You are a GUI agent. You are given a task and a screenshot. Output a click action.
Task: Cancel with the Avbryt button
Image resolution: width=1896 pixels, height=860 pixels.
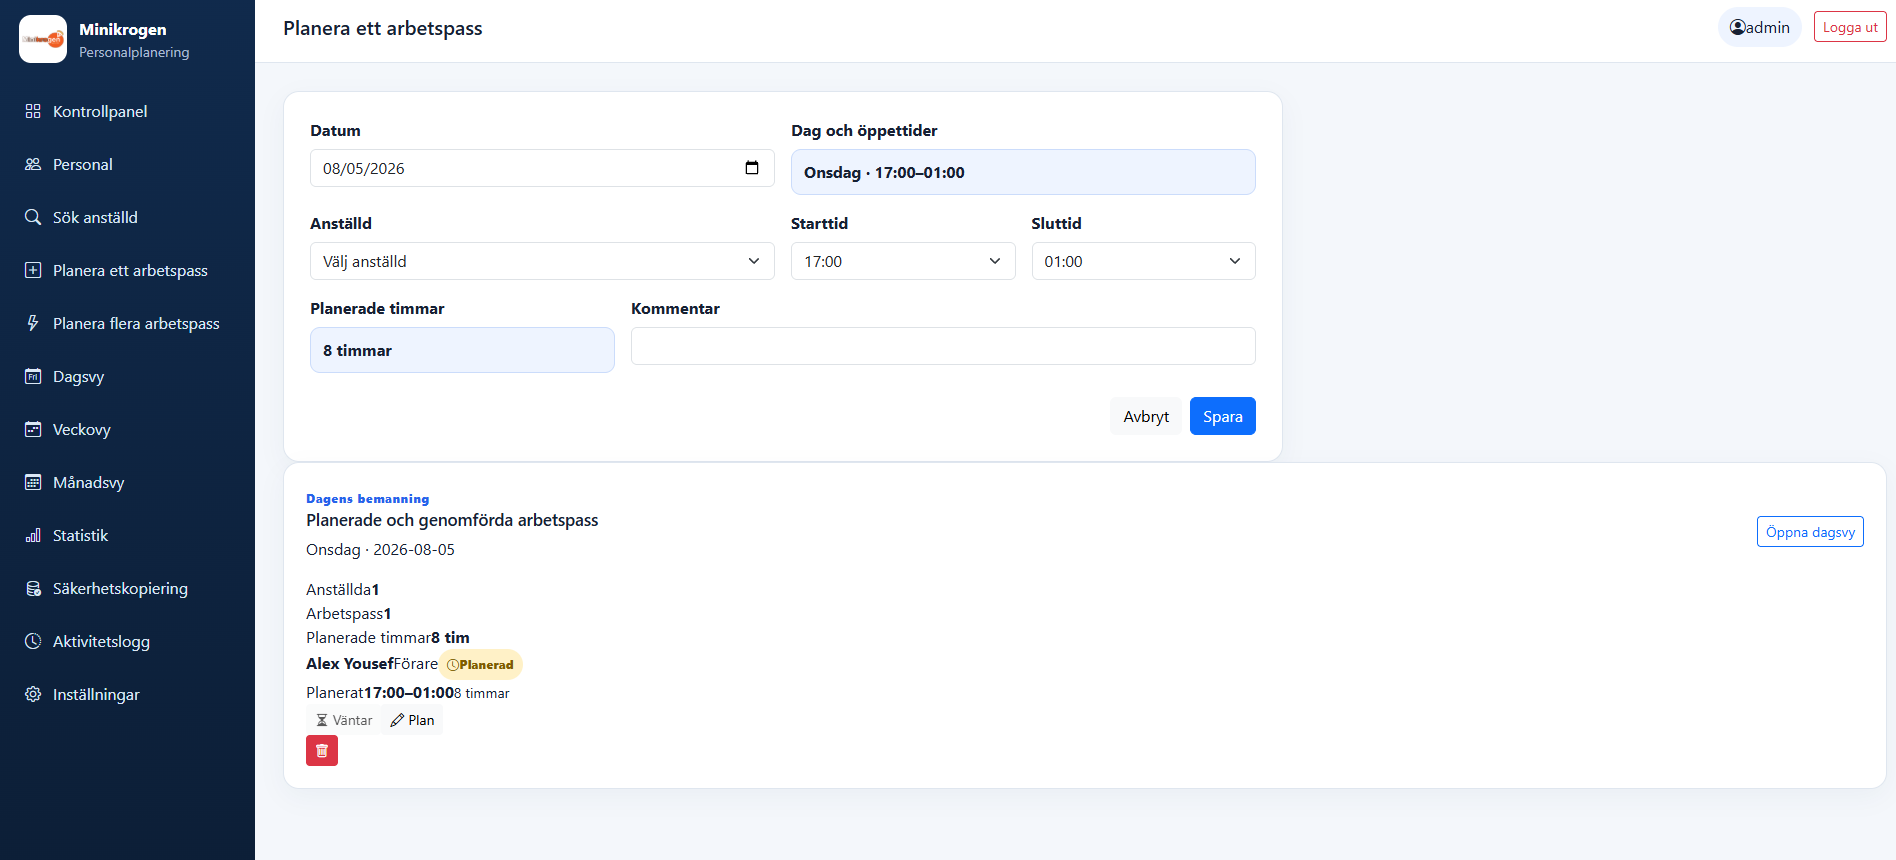tap(1146, 416)
